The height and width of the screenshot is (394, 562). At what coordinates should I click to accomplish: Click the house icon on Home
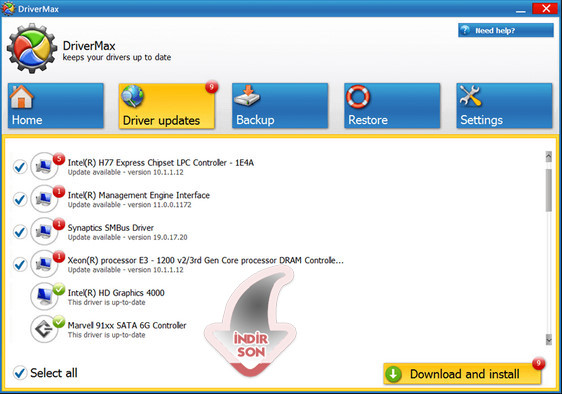coord(22,97)
